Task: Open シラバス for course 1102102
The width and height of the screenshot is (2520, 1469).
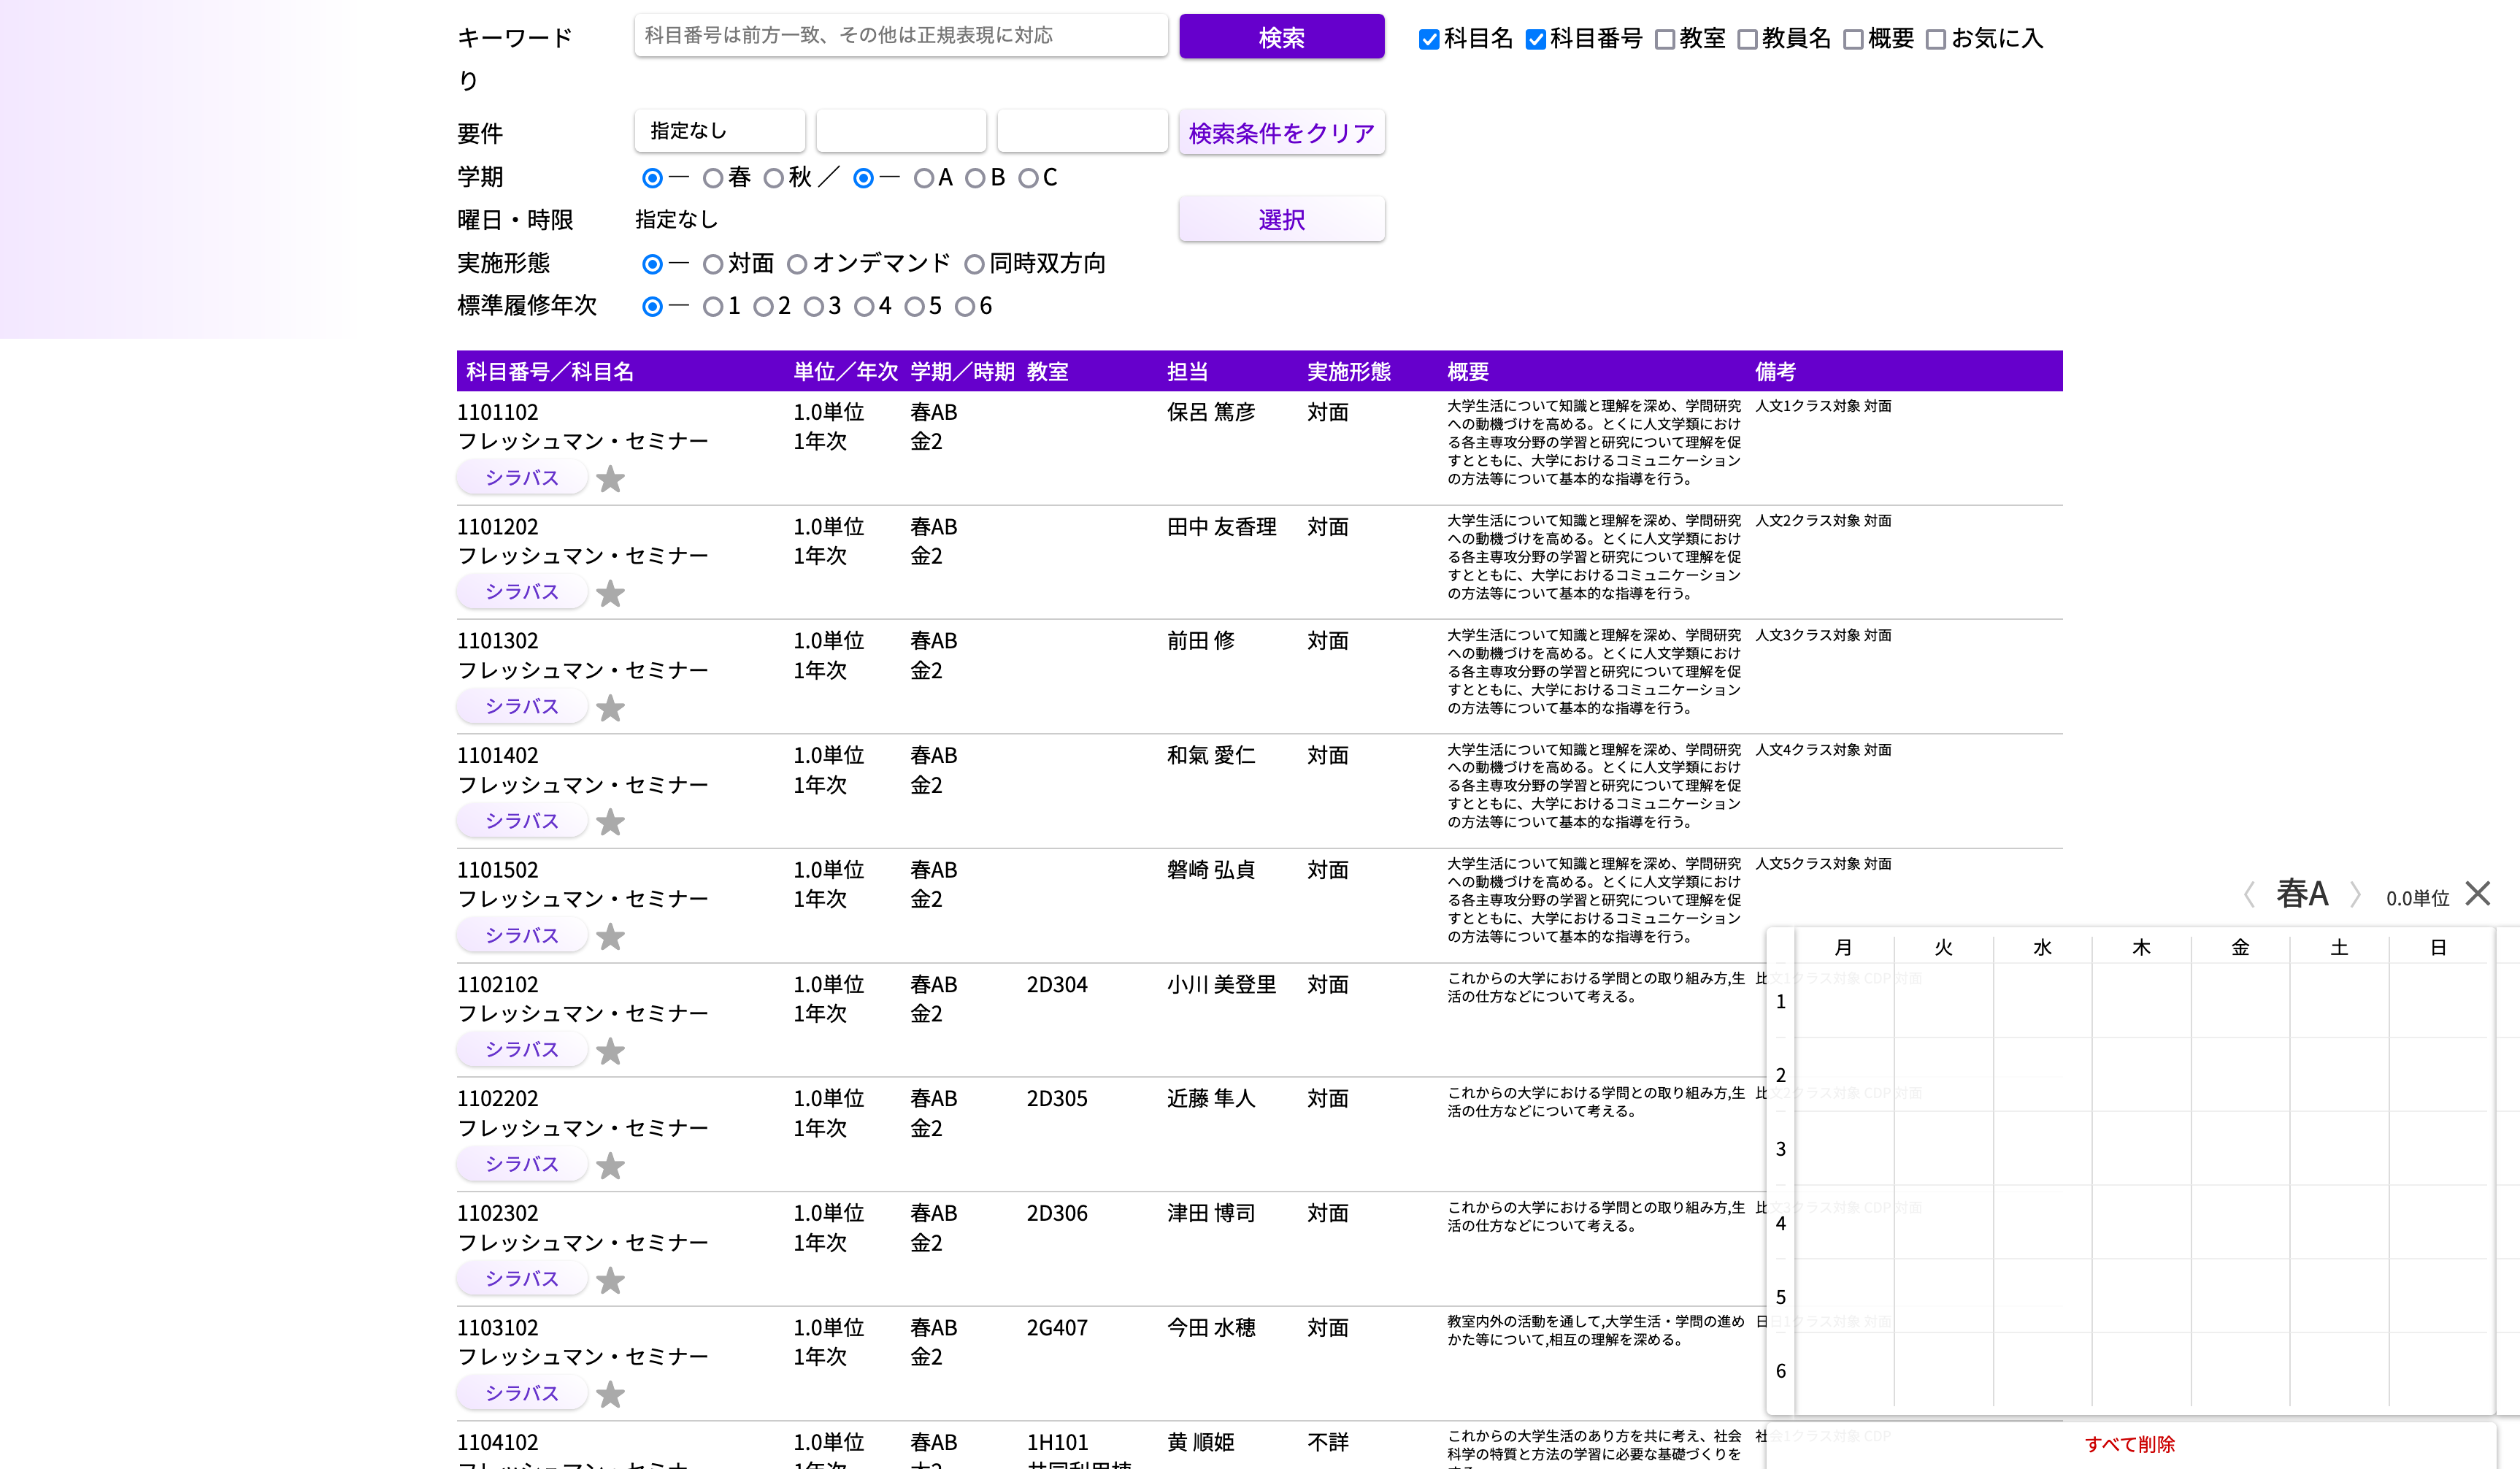Action: tap(521, 1050)
